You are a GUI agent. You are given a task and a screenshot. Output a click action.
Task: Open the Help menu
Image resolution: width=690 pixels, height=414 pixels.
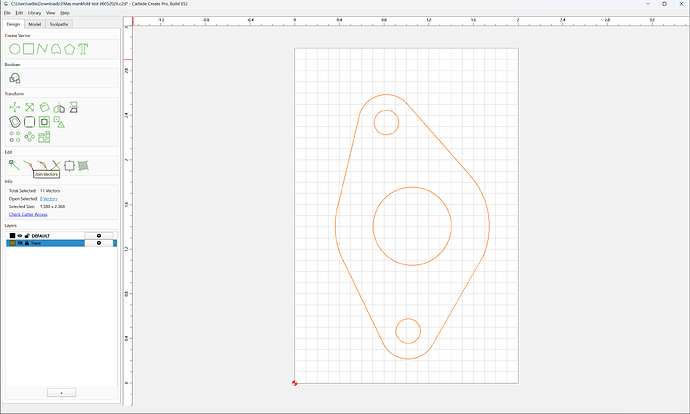click(x=65, y=13)
